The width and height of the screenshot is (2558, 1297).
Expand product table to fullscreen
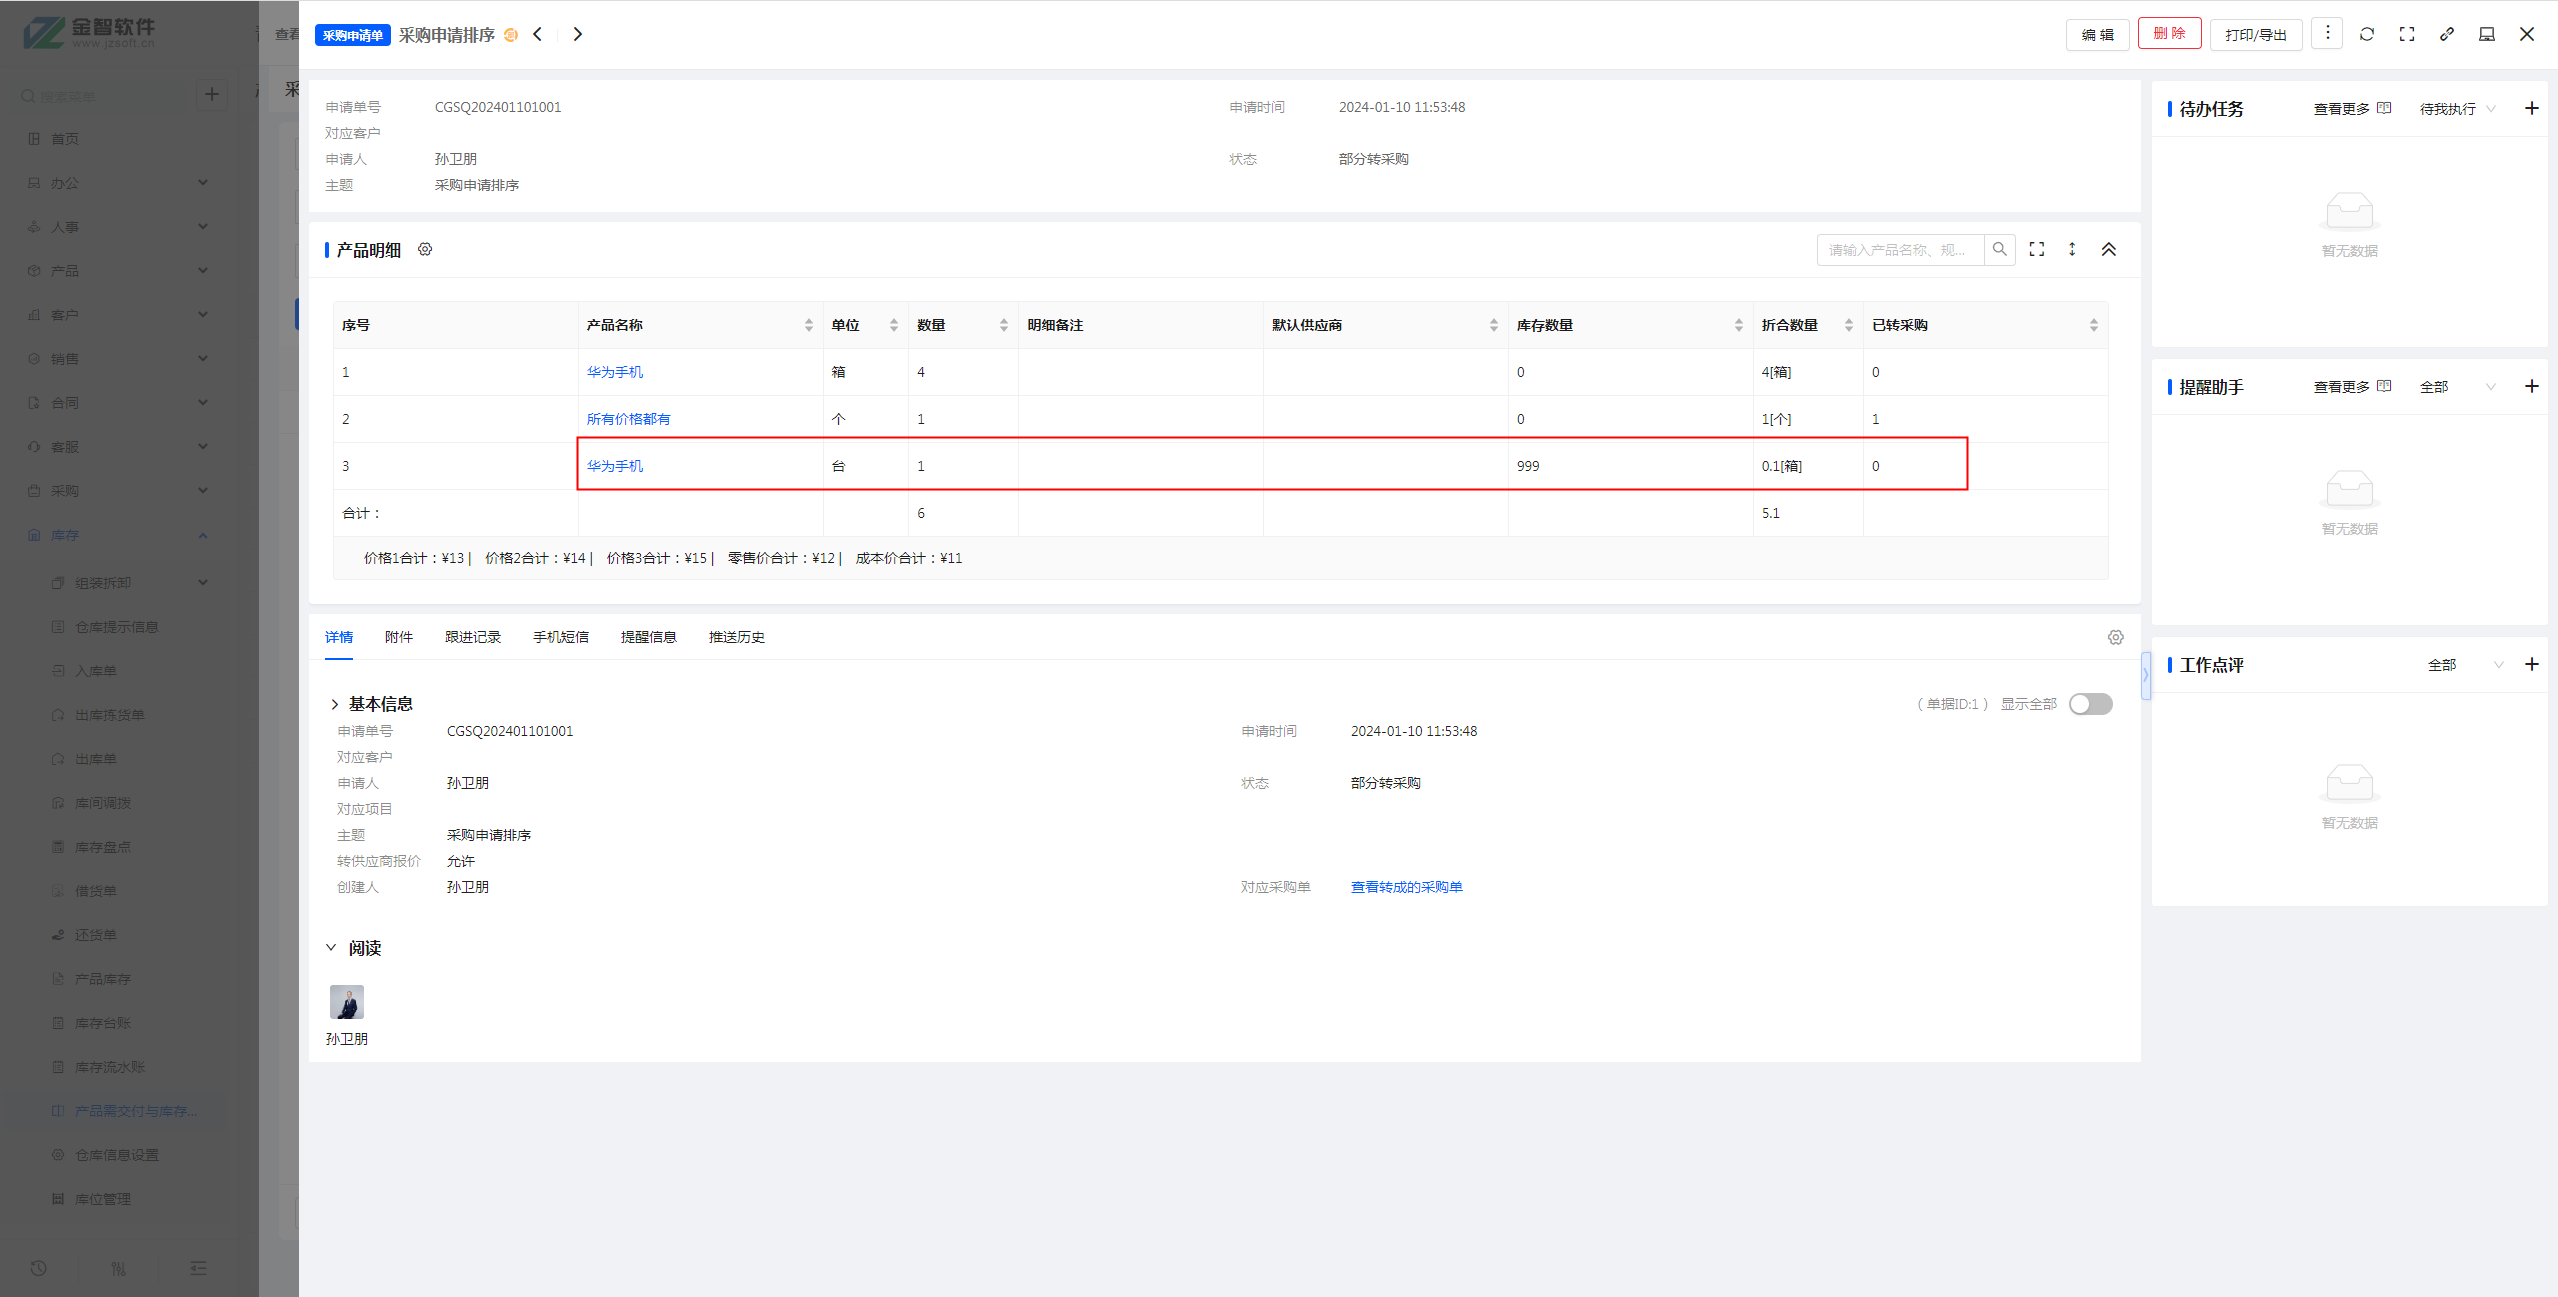(x=2036, y=249)
